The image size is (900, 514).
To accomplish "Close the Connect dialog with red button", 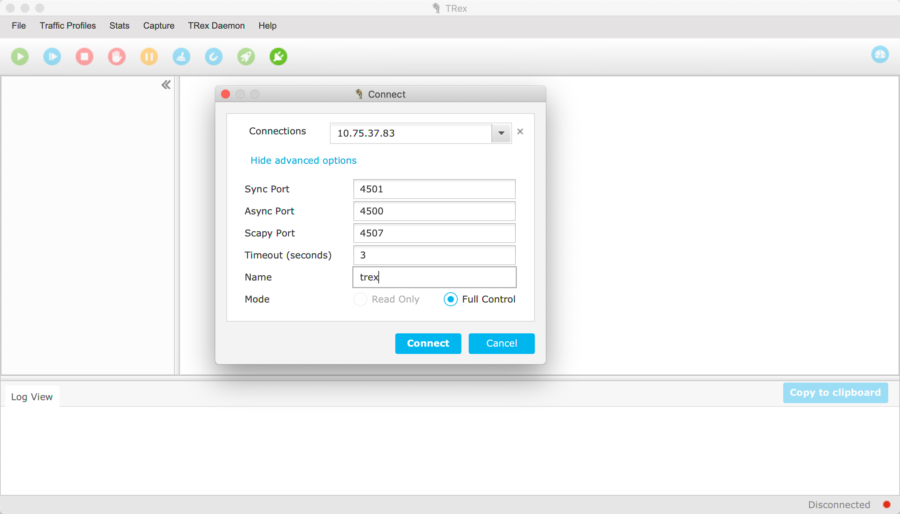I will (226, 94).
